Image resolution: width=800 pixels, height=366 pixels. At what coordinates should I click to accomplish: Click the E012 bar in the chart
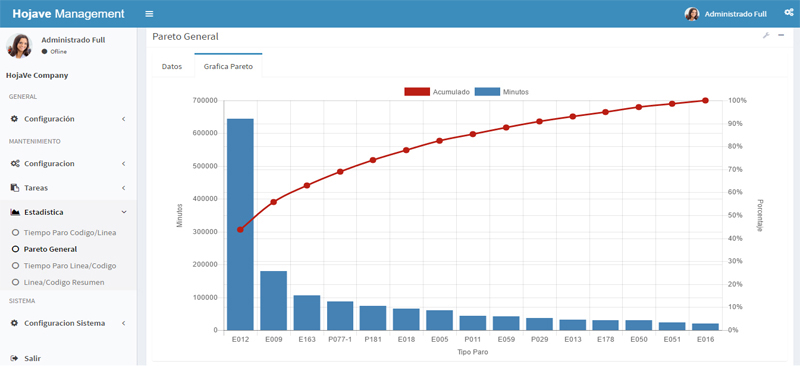coord(240,225)
